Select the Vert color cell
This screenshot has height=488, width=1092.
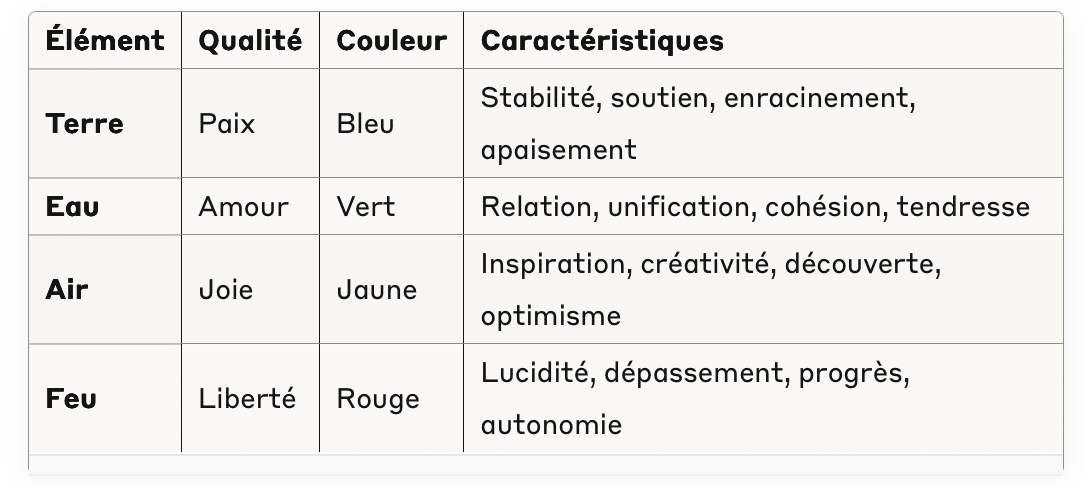click(x=365, y=207)
